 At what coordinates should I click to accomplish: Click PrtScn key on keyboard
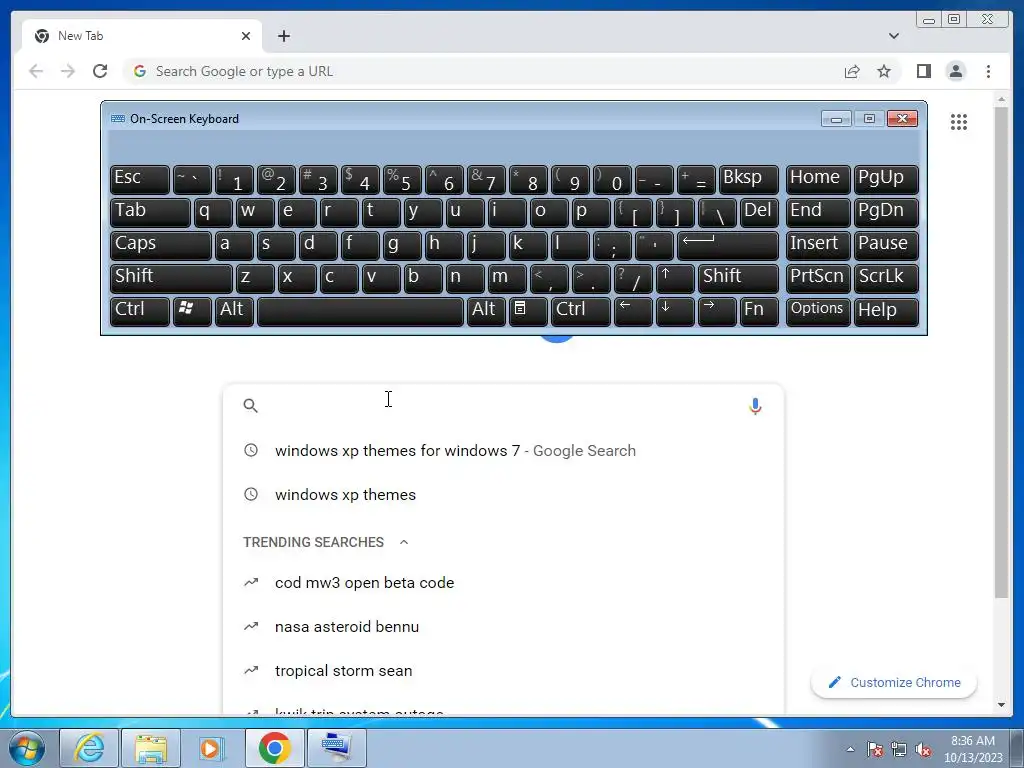818,277
